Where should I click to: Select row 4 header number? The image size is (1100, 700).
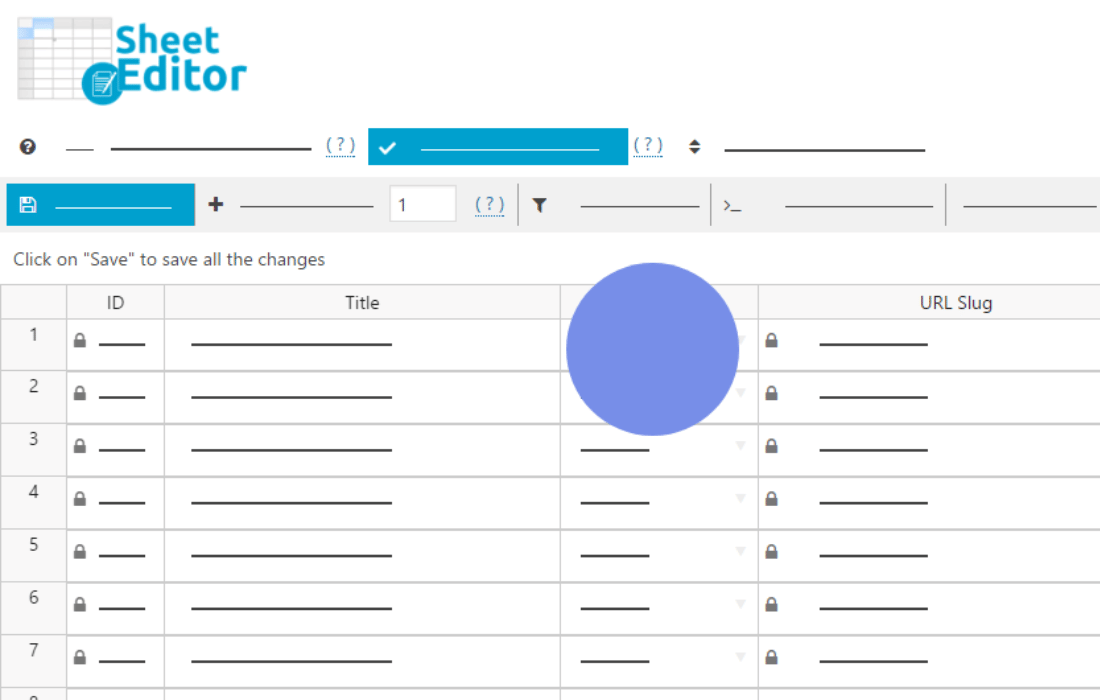33,492
